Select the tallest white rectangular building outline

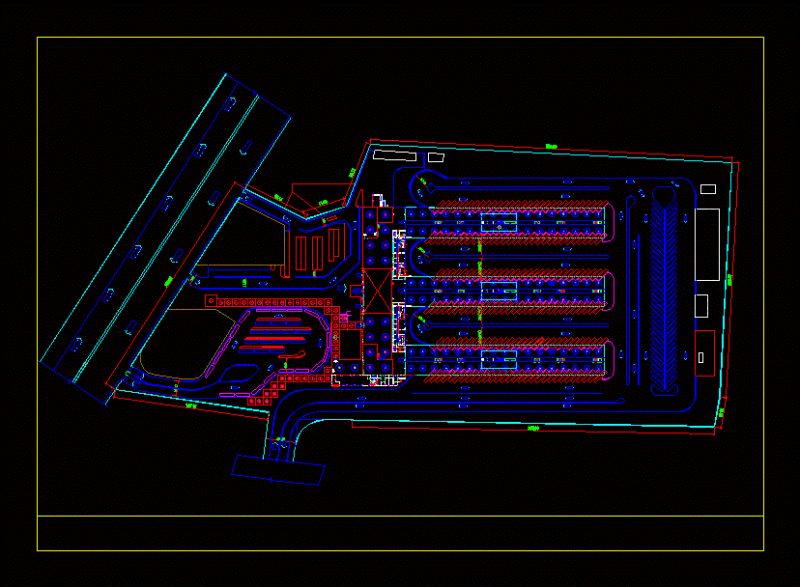(707, 244)
